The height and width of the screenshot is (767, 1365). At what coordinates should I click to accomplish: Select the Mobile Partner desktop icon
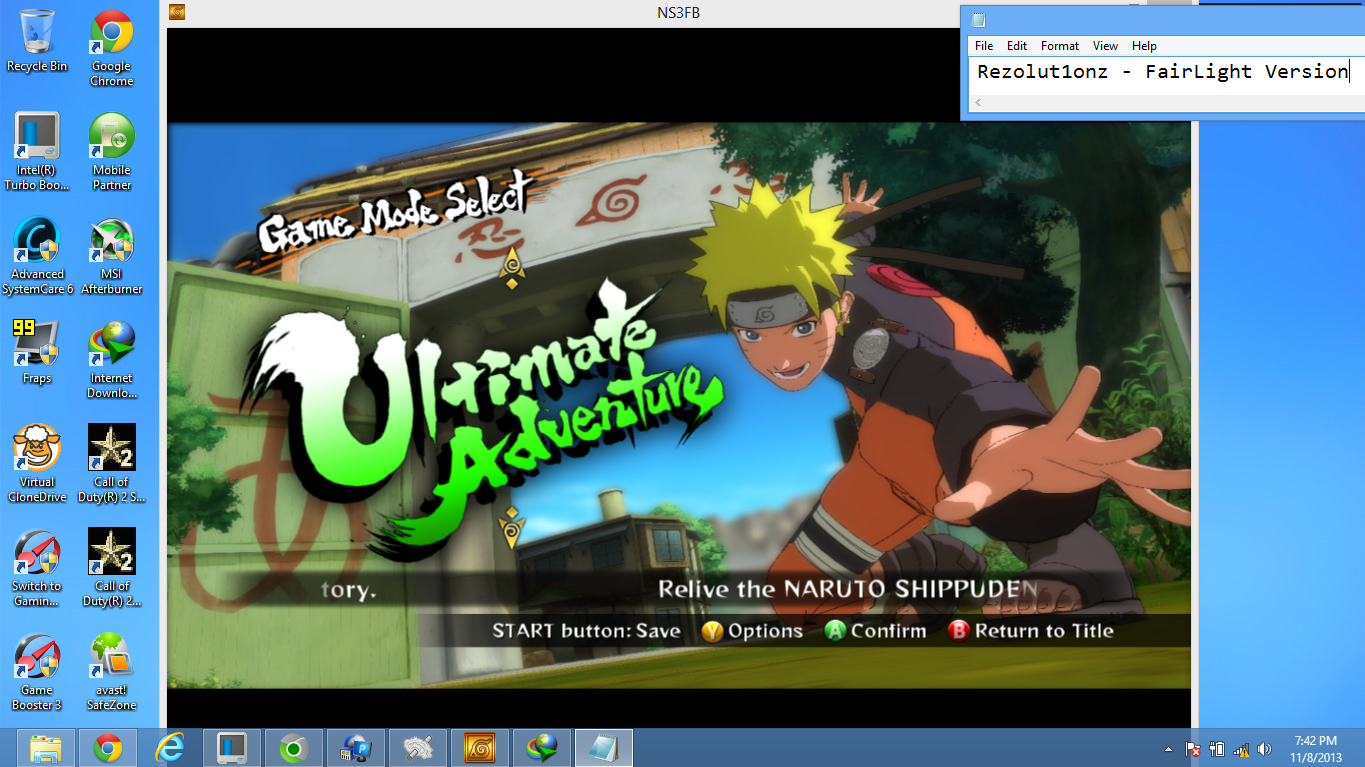[112, 151]
